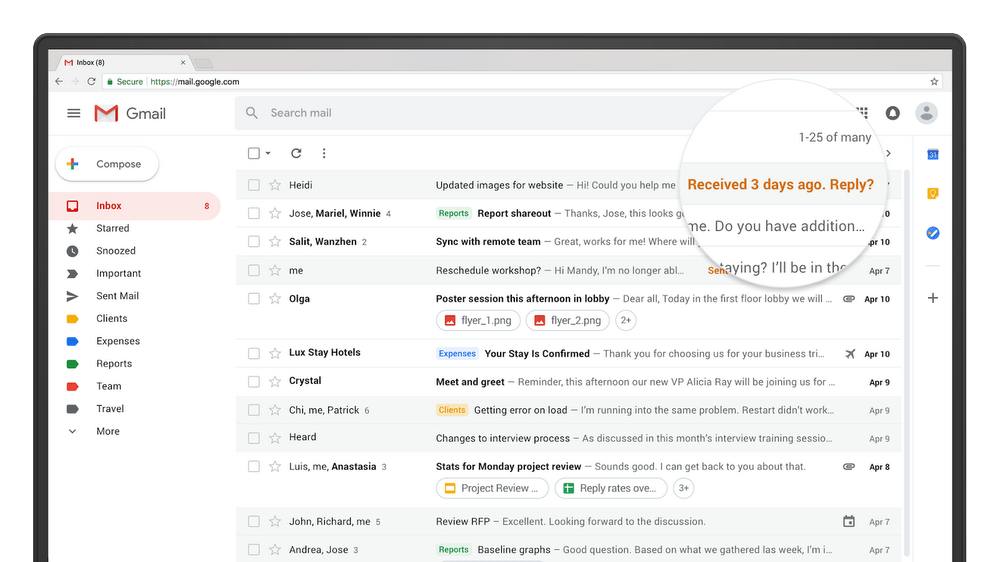Click the Clients tag on Getting error email
Viewport: 1000px width, 562px height.
click(452, 410)
